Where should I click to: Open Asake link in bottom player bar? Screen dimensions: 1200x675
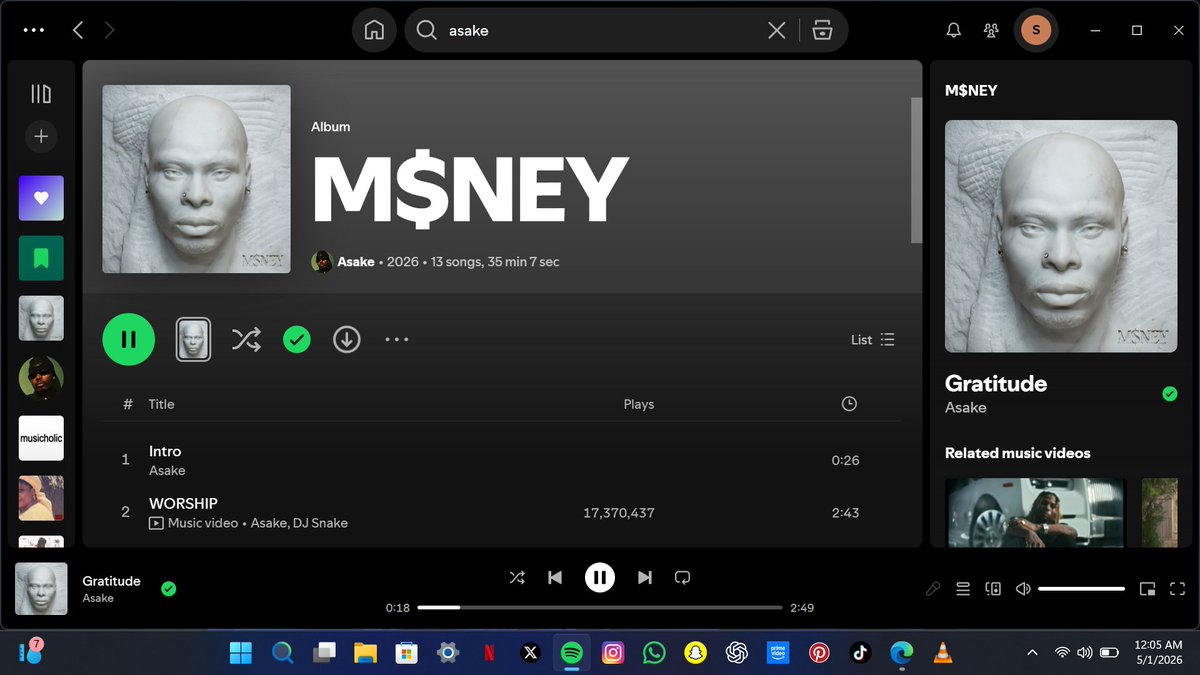pyautogui.click(x=98, y=598)
